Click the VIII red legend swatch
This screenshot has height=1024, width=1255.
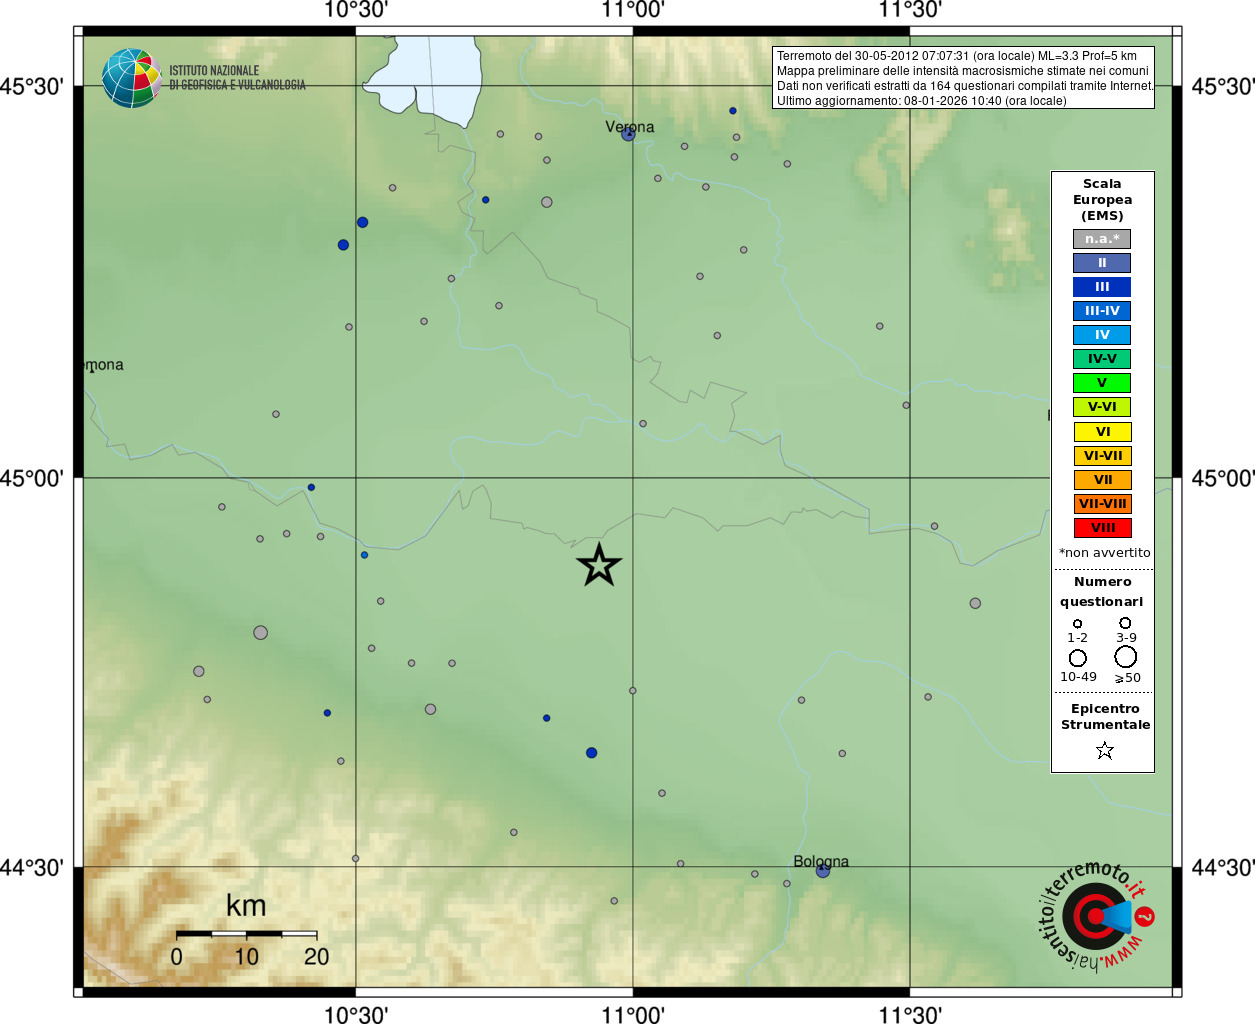pyautogui.click(x=1103, y=528)
